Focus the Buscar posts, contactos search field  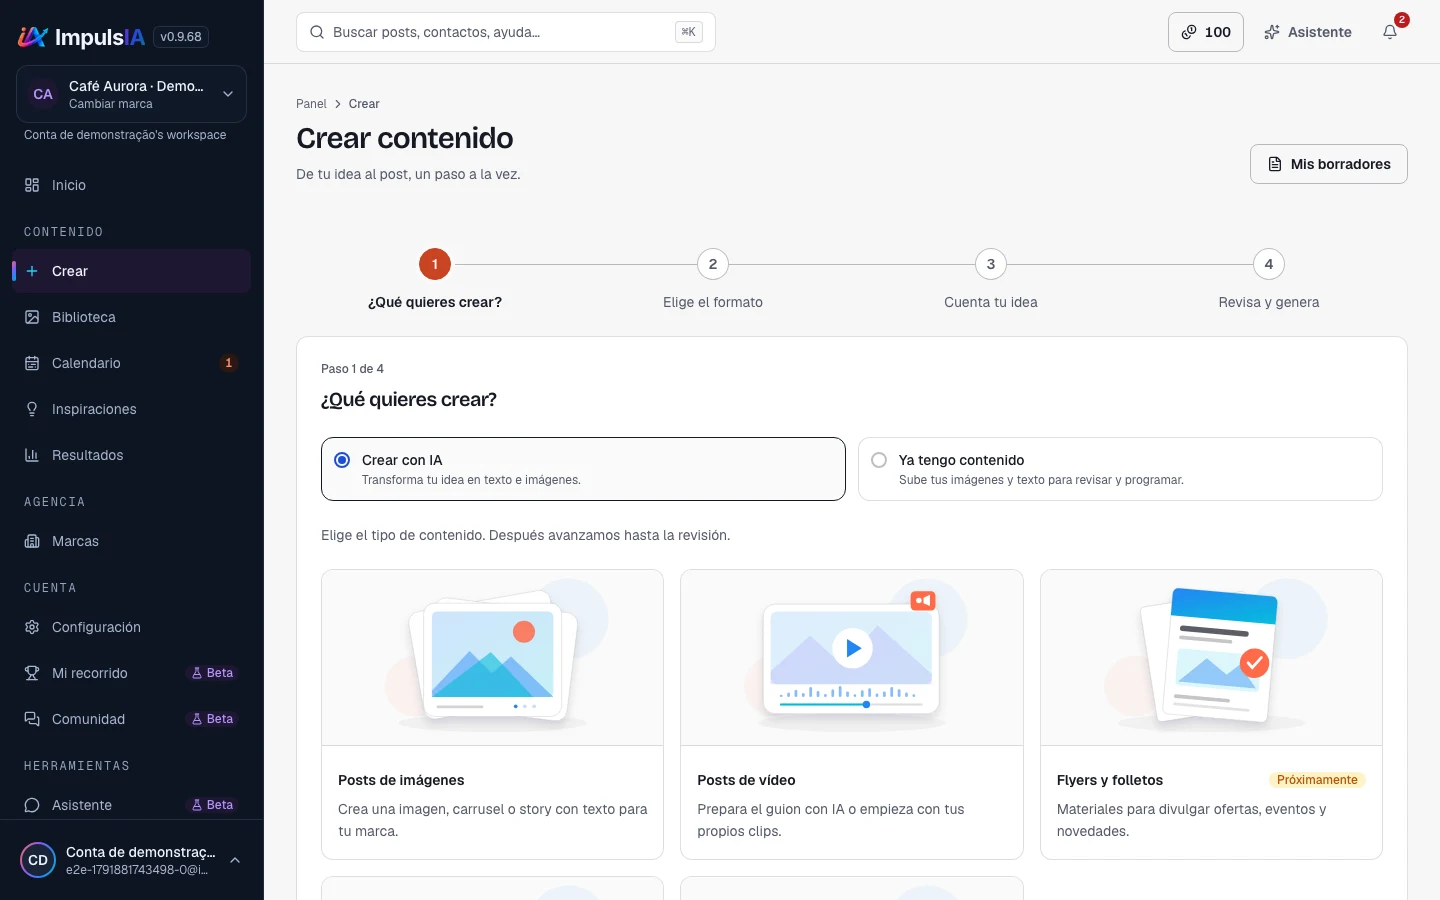pyautogui.click(x=506, y=32)
